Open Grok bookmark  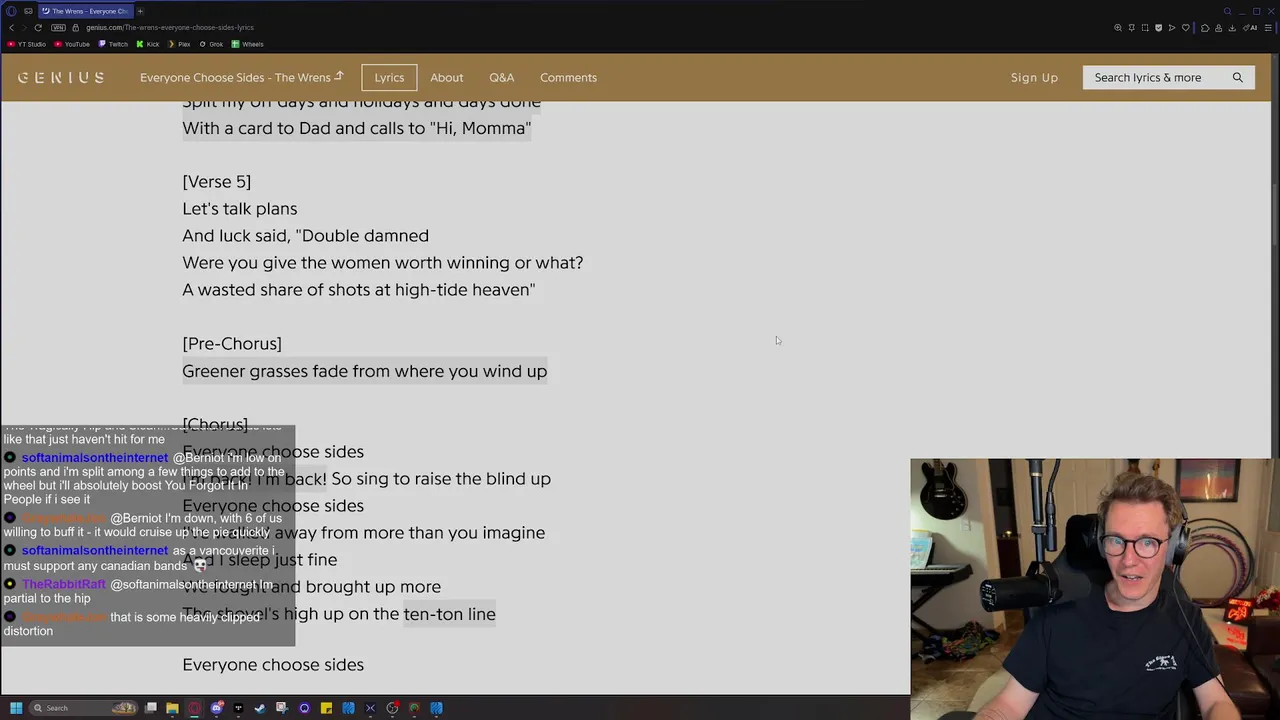pyautogui.click(x=211, y=44)
